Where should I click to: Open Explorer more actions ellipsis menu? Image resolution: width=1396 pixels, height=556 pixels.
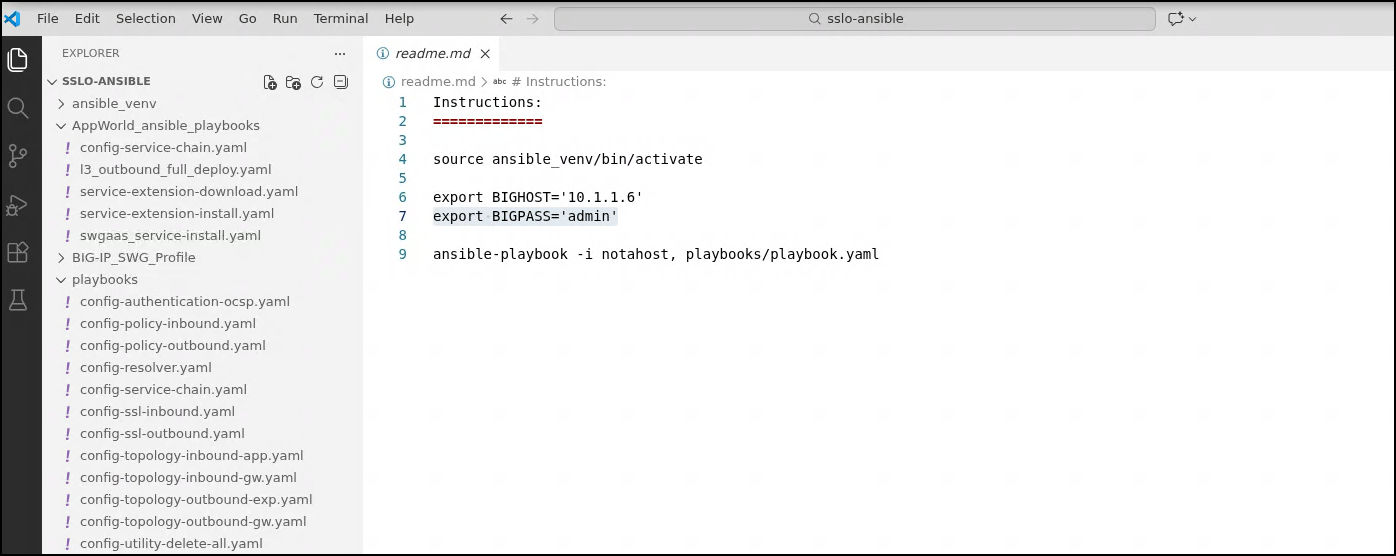click(340, 53)
